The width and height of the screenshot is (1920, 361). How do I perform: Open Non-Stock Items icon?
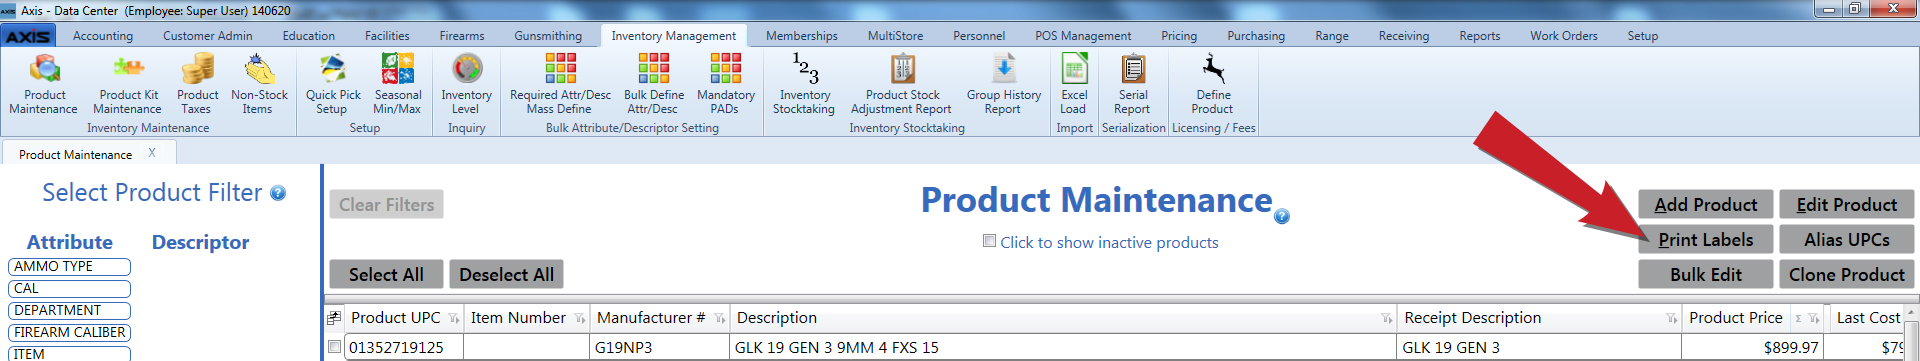click(x=259, y=84)
